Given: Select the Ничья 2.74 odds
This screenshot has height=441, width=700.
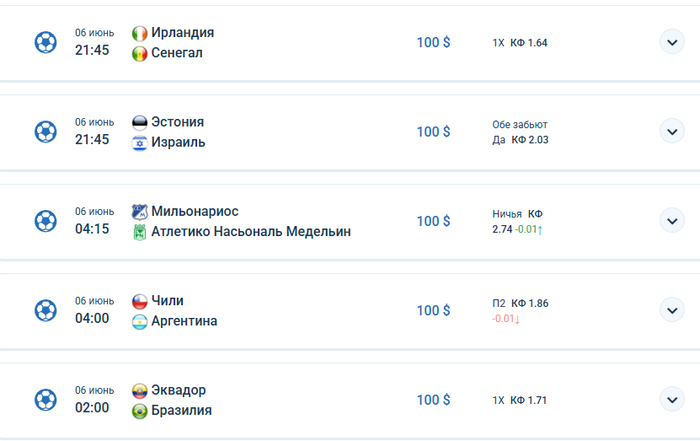Looking at the screenshot, I should tap(517, 221).
